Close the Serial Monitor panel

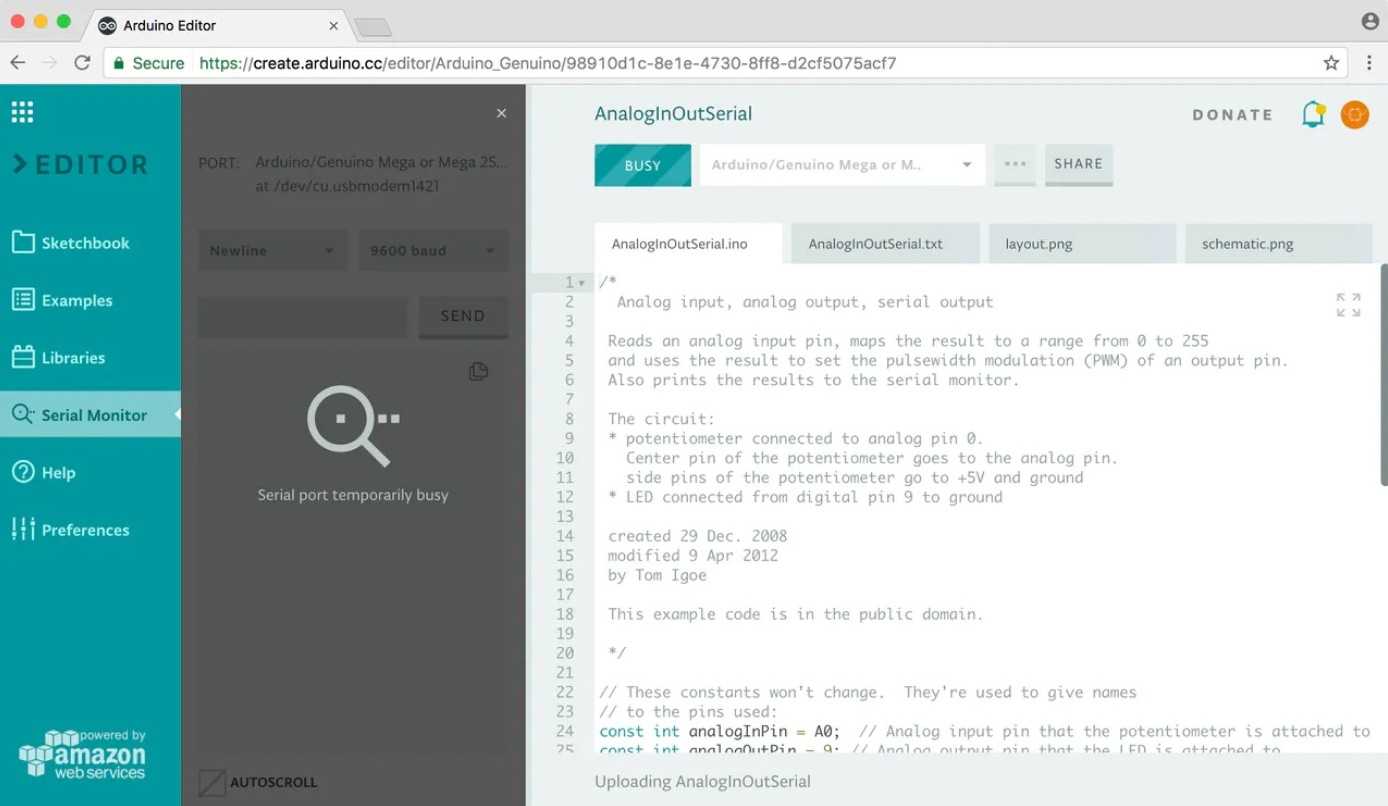502,114
